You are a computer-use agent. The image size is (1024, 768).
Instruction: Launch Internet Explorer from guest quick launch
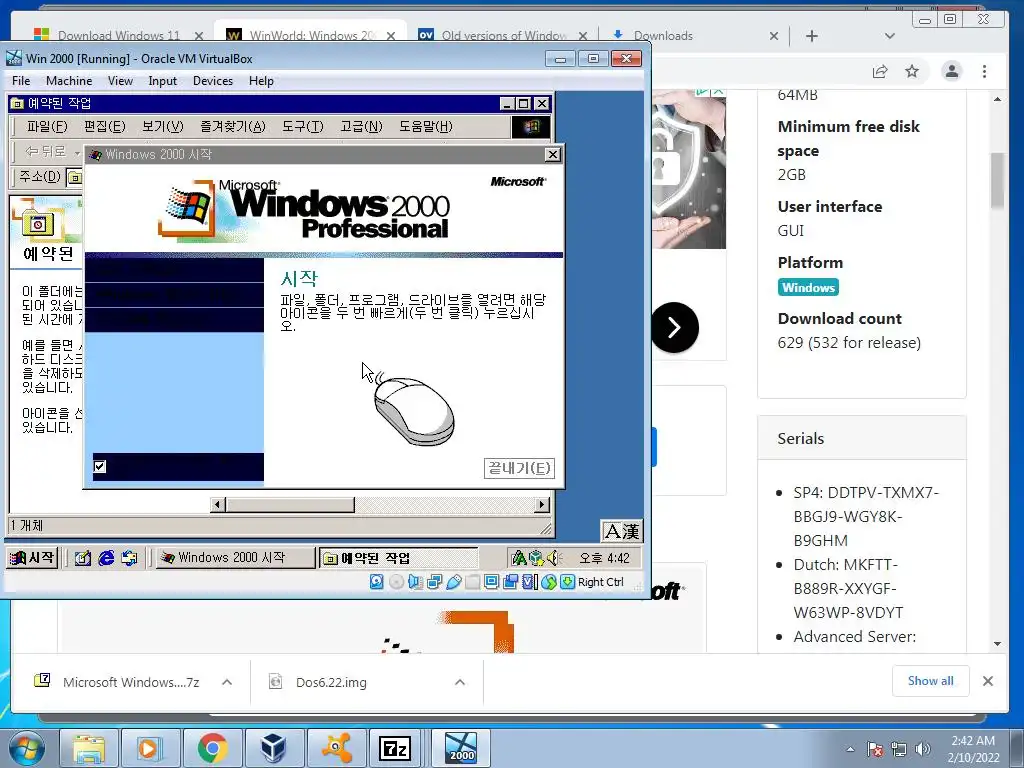pyautogui.click(x=106, y=558)
